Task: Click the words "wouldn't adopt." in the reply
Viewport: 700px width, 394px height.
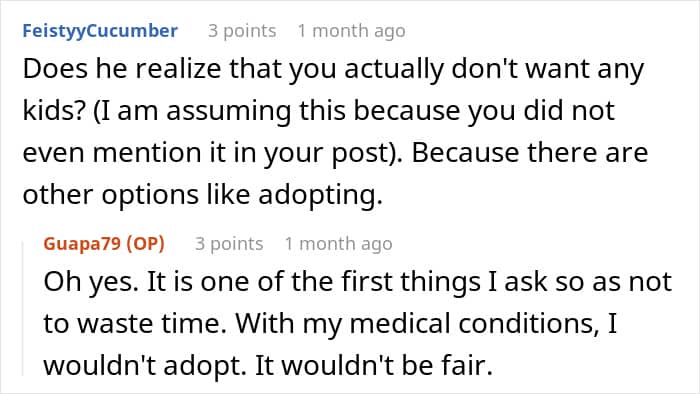Action: click(145, 366)
